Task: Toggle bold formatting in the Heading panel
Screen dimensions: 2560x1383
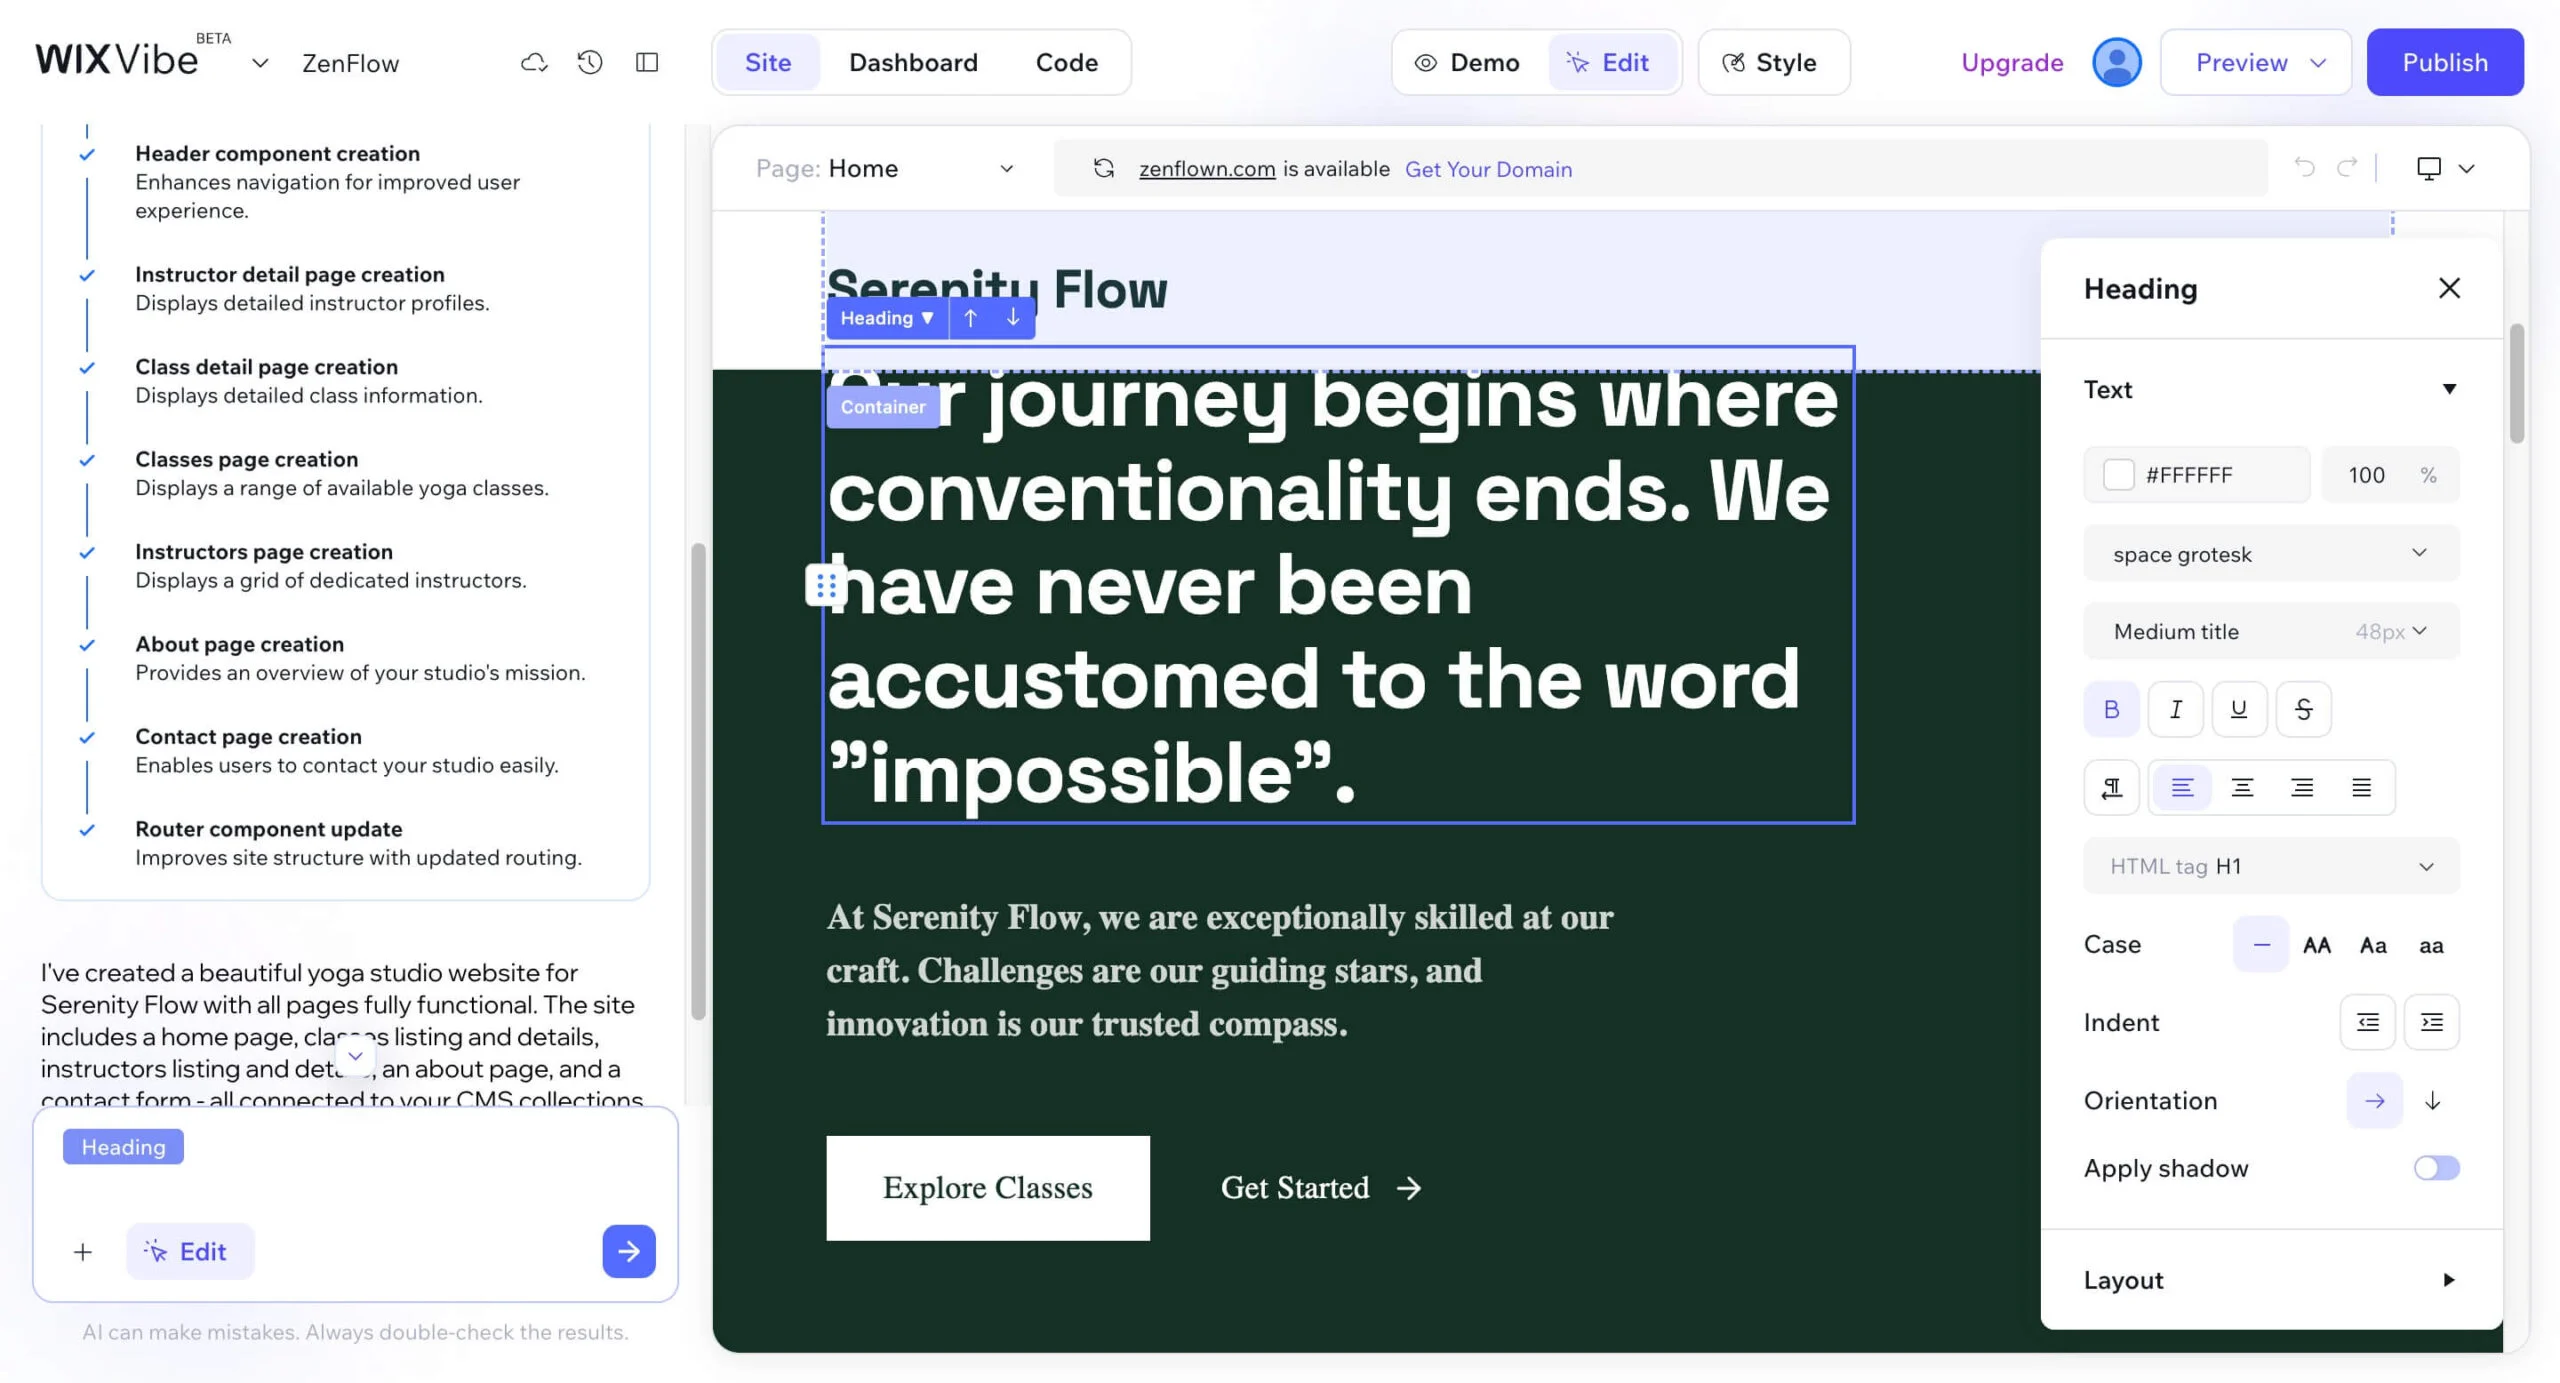Action: point(2111,708)
